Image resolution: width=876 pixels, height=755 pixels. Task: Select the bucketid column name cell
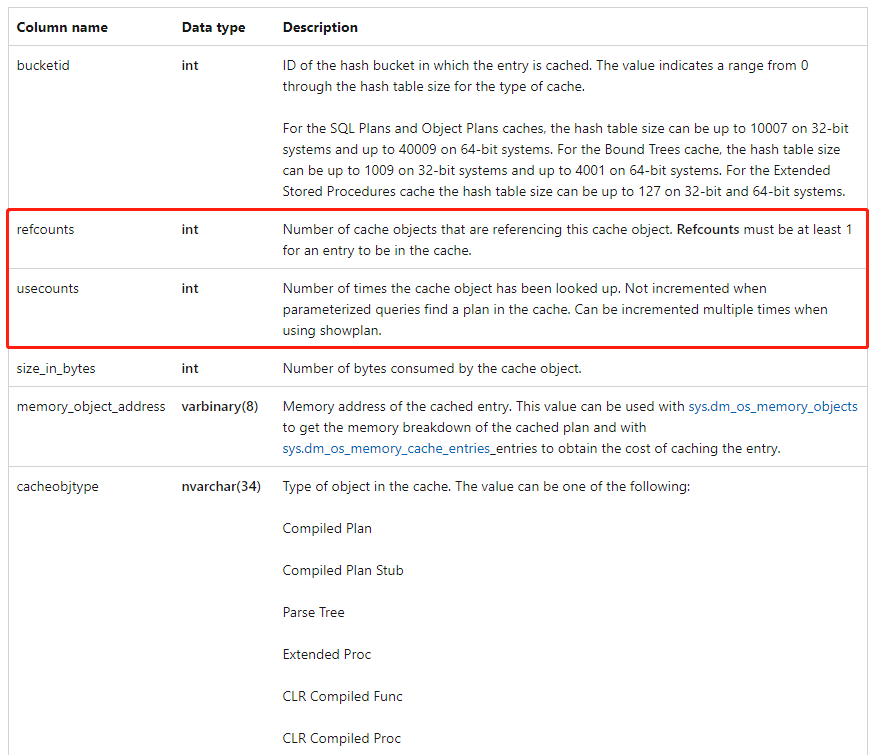click(43, 65)
